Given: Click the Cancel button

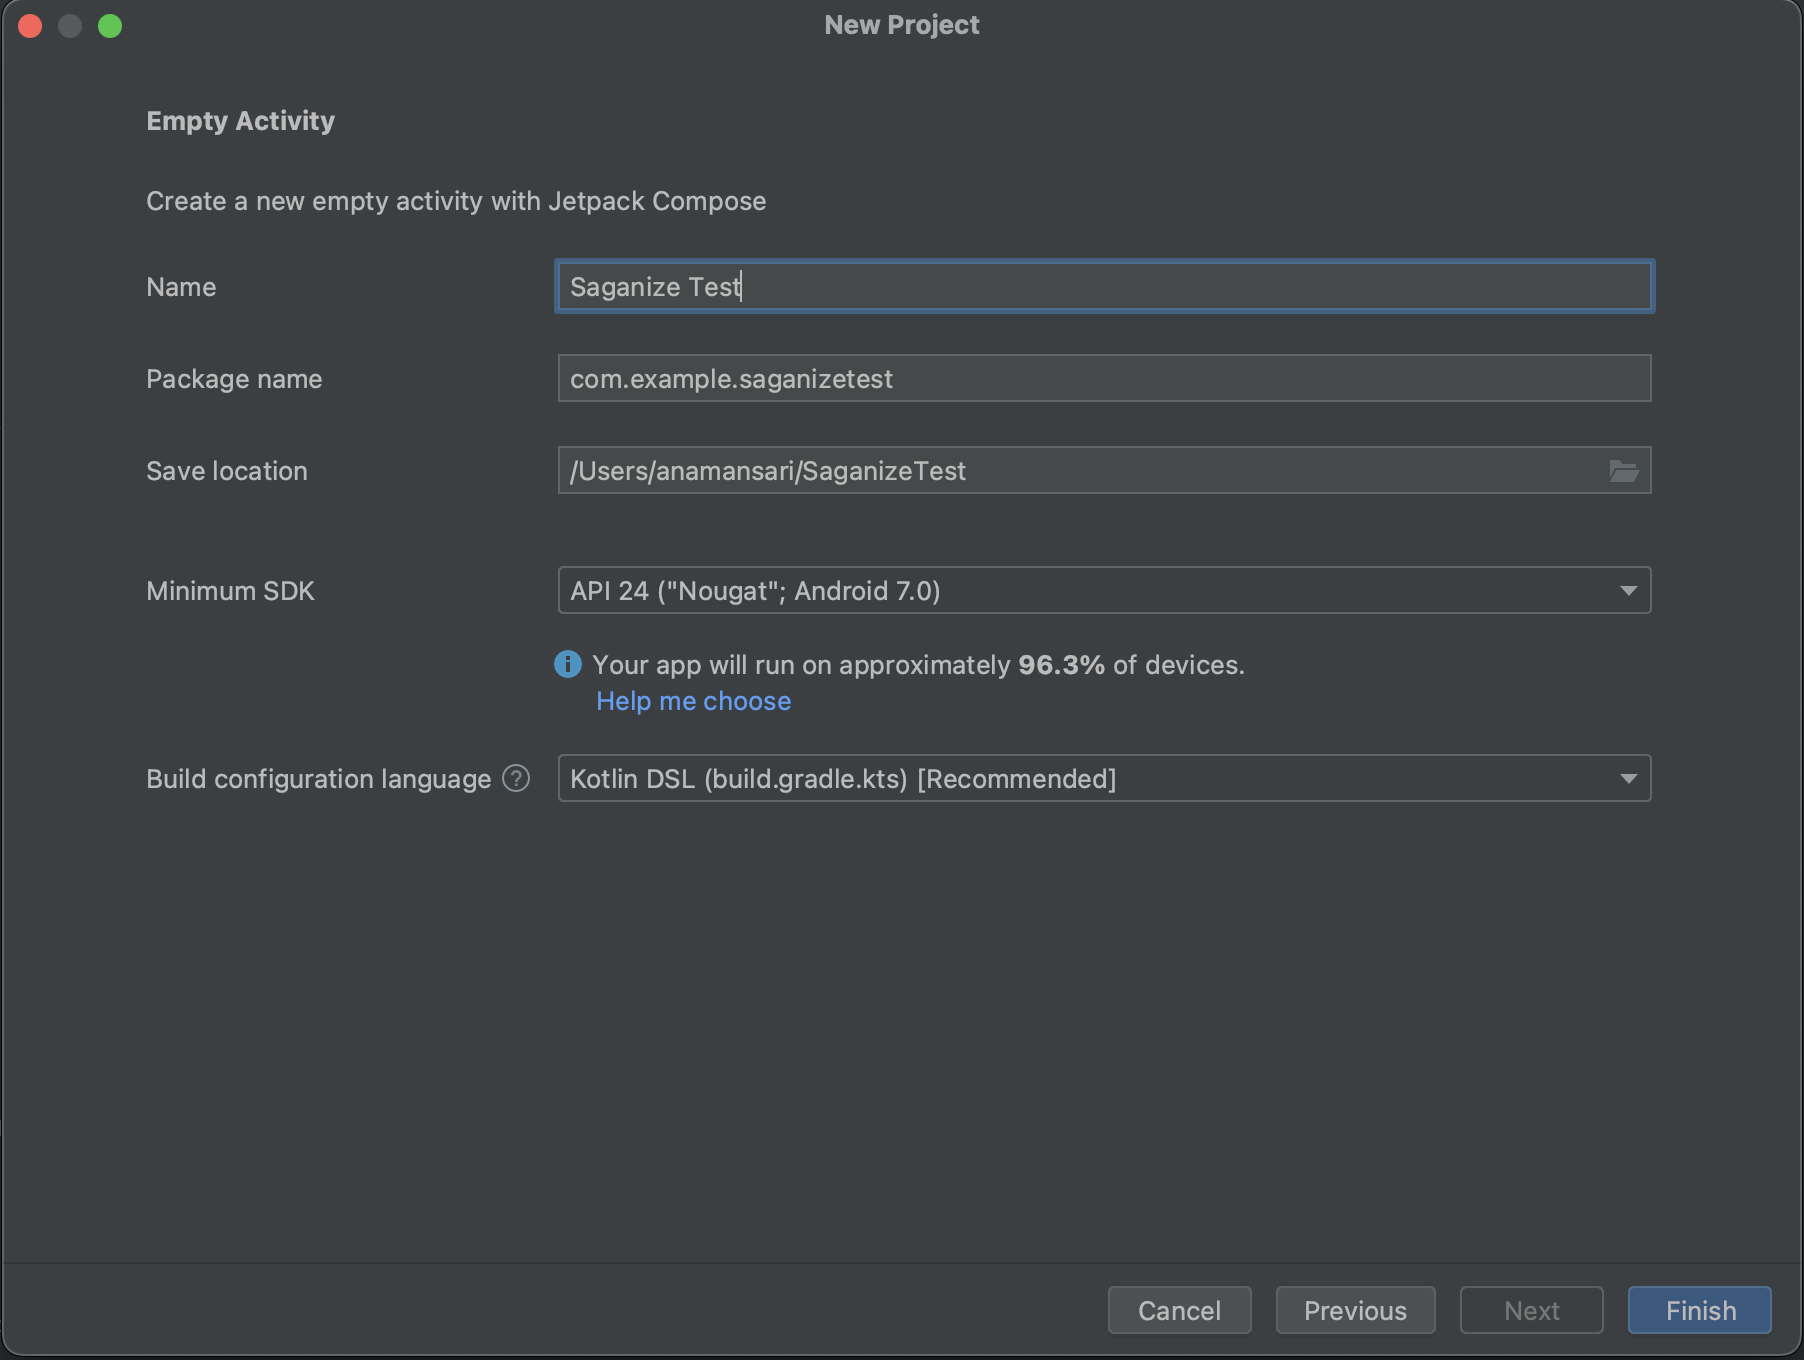Looking at the screenshot, I should point(1179,1310).
